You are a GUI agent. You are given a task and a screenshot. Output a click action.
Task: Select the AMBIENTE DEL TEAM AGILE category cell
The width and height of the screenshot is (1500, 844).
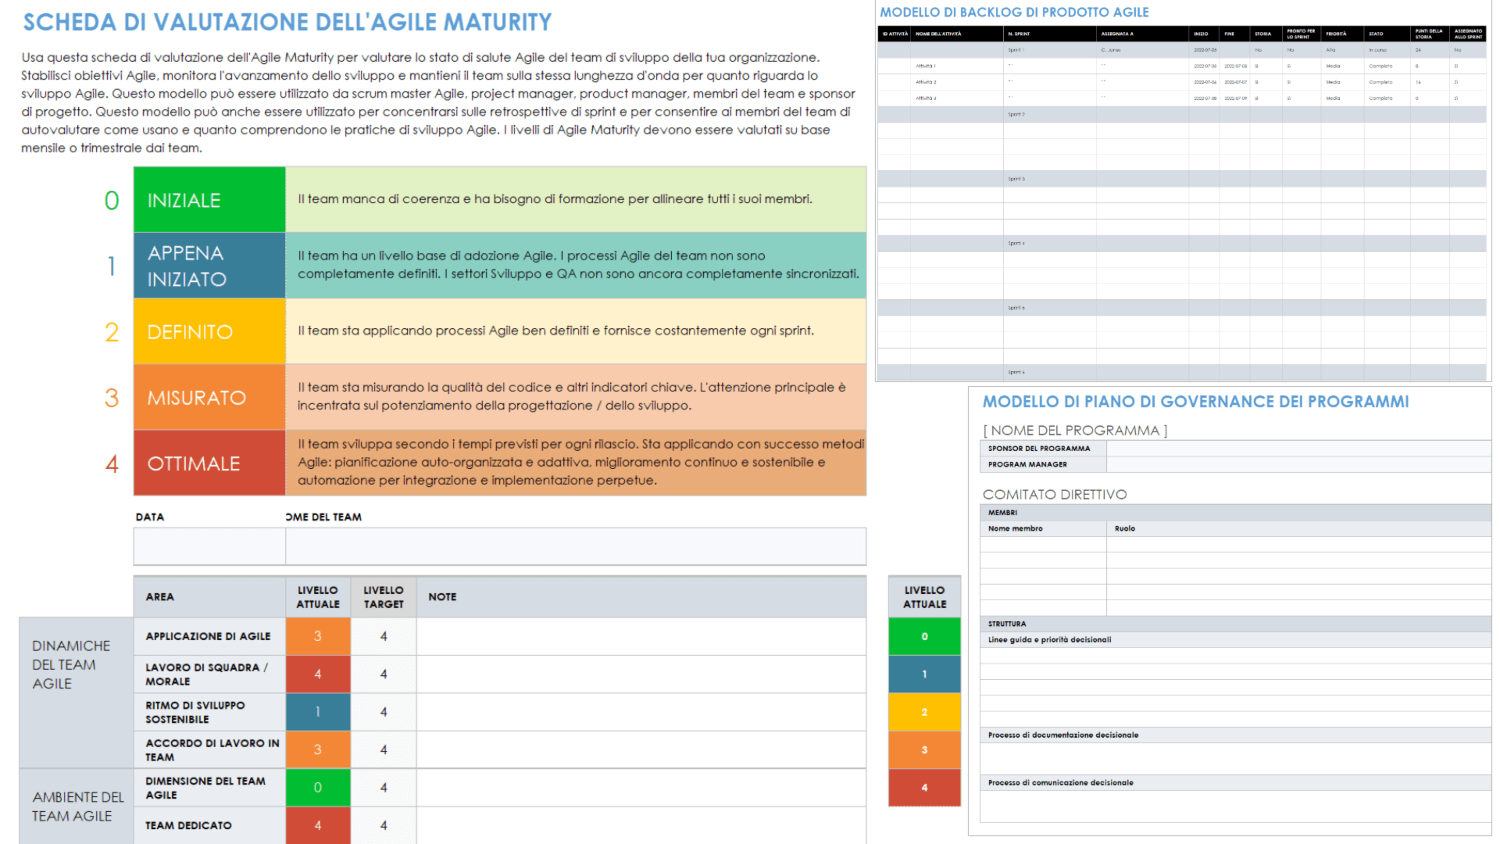[x=76, y=807]
